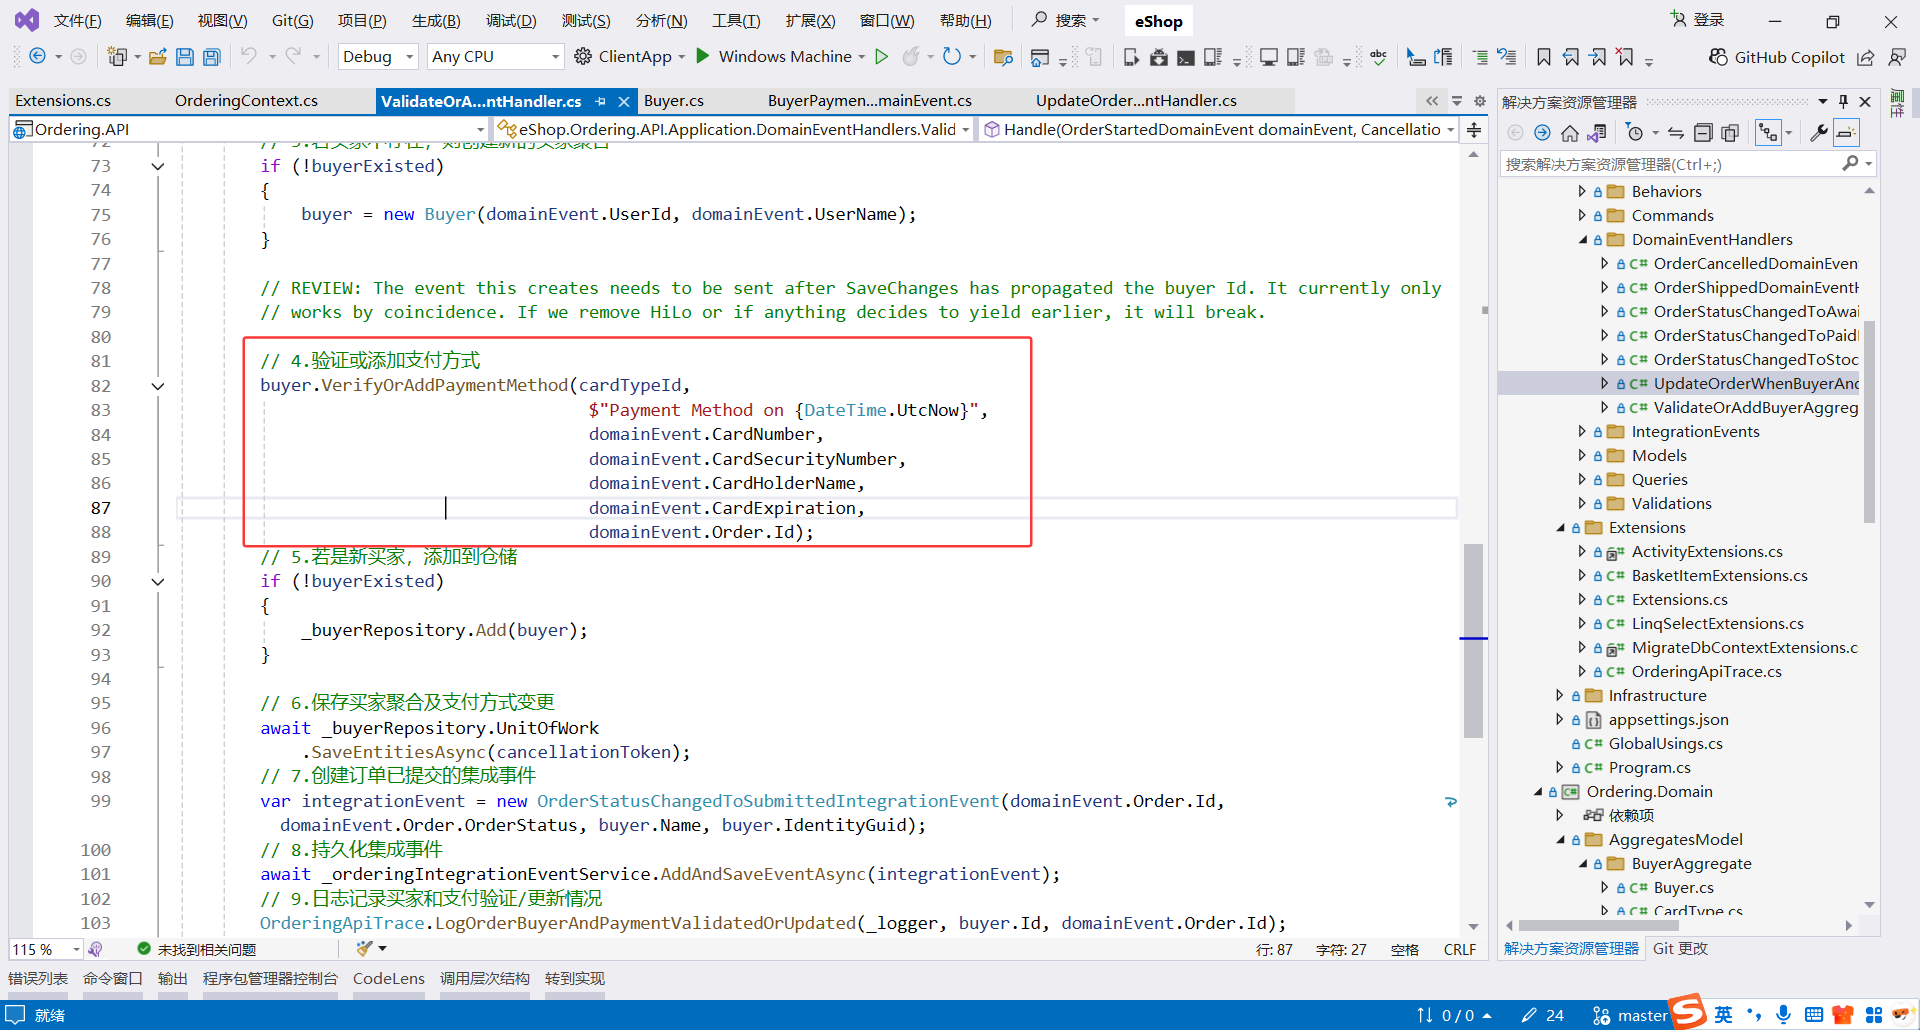Collapse the DomainEventHandlers folder
The width and height of the screenshot is (1920, 1030).
[x=1583, y=240]
